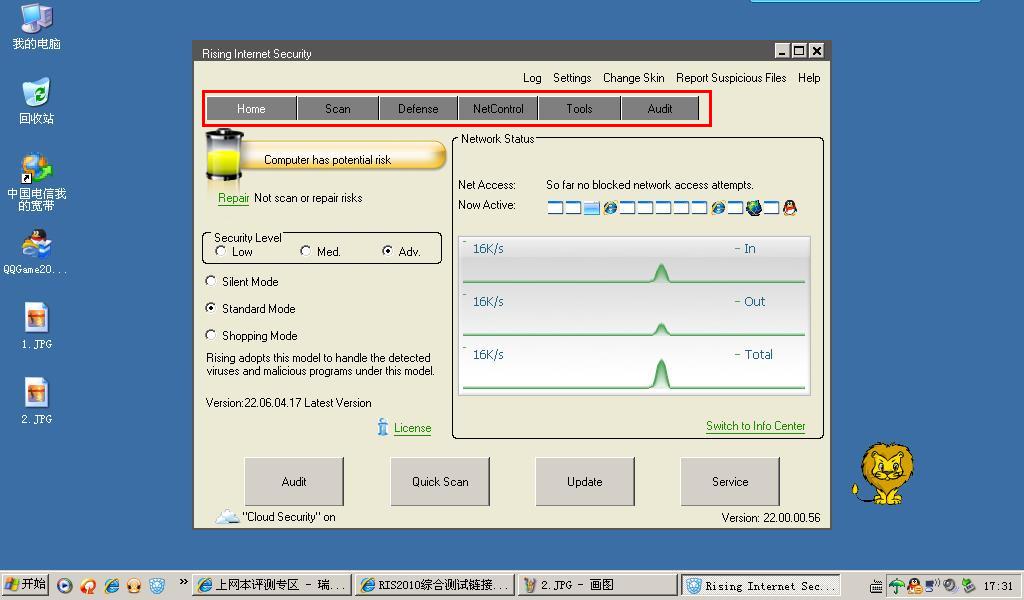
Task: Open the 我的电脑 desktop icon
Action: (36, 27)
